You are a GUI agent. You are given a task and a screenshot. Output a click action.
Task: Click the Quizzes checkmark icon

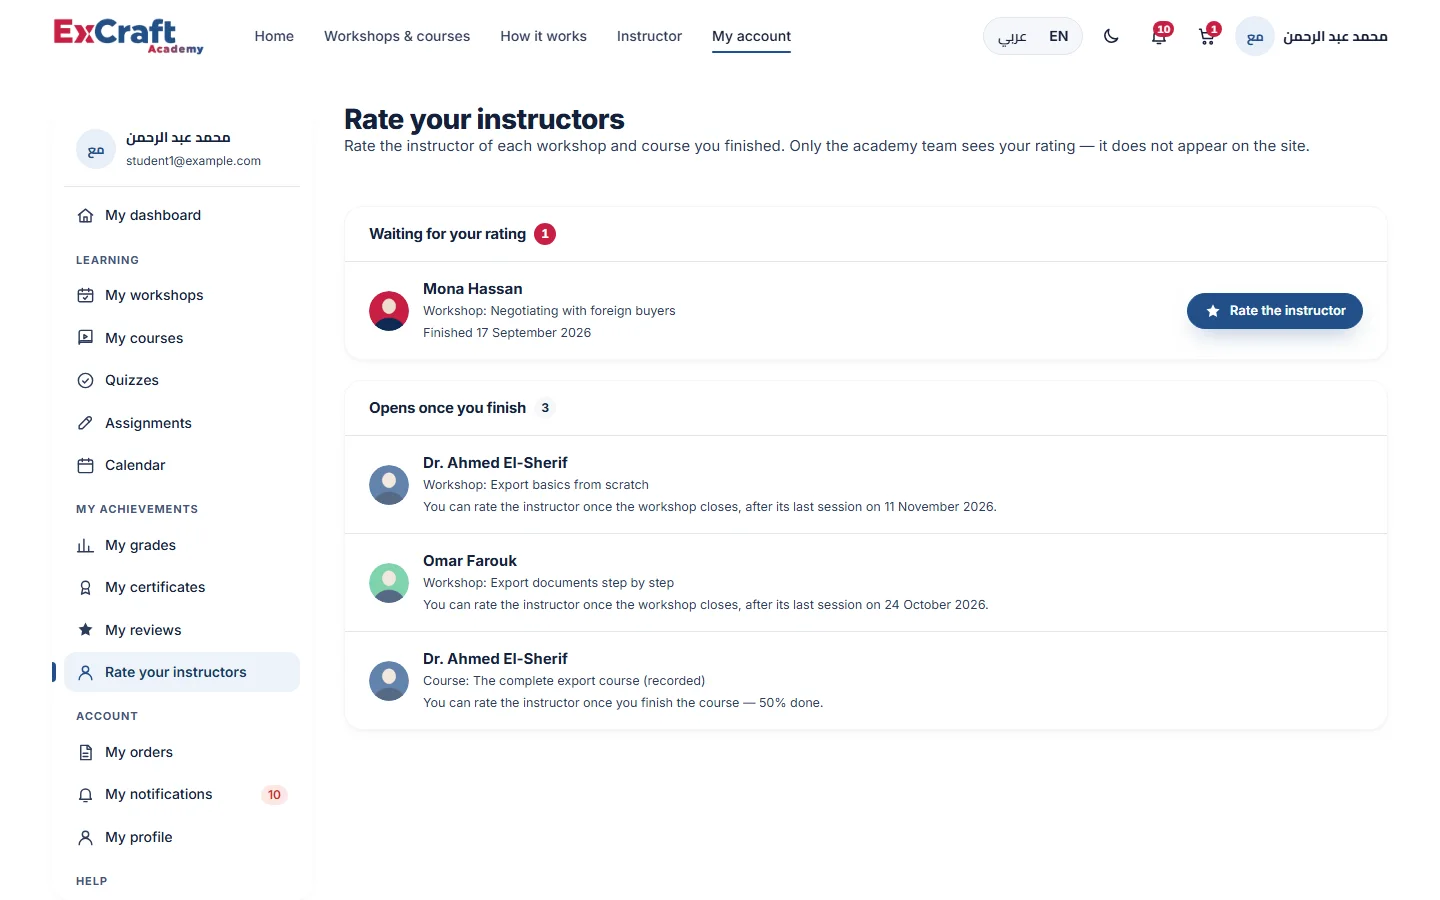coord(85,380)
